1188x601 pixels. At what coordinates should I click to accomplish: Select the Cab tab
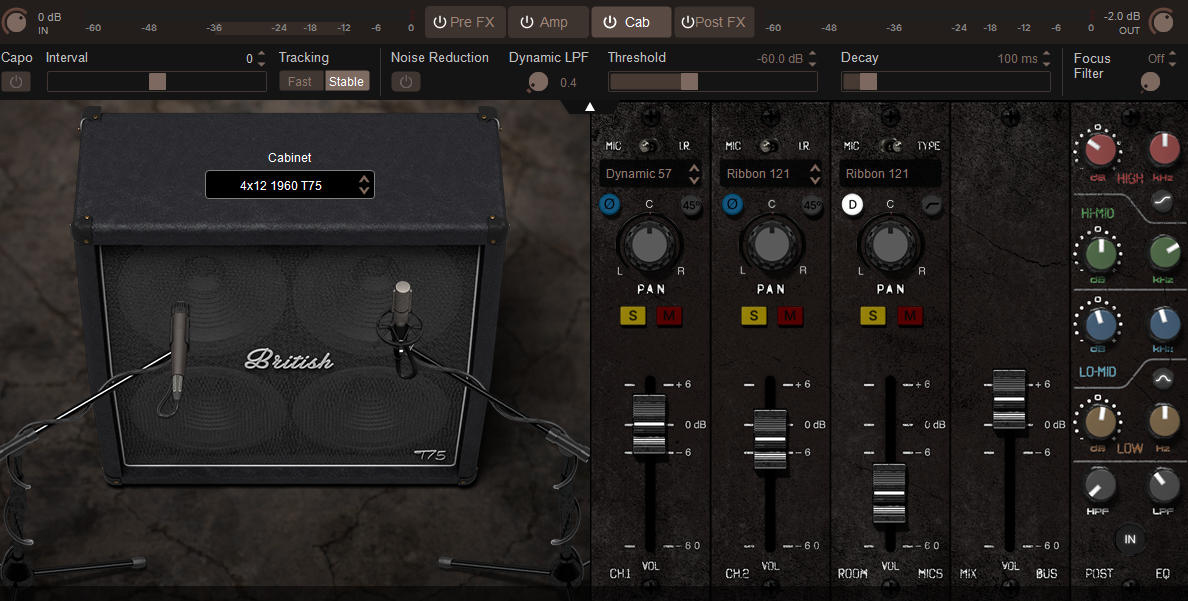tap(631, 22)
